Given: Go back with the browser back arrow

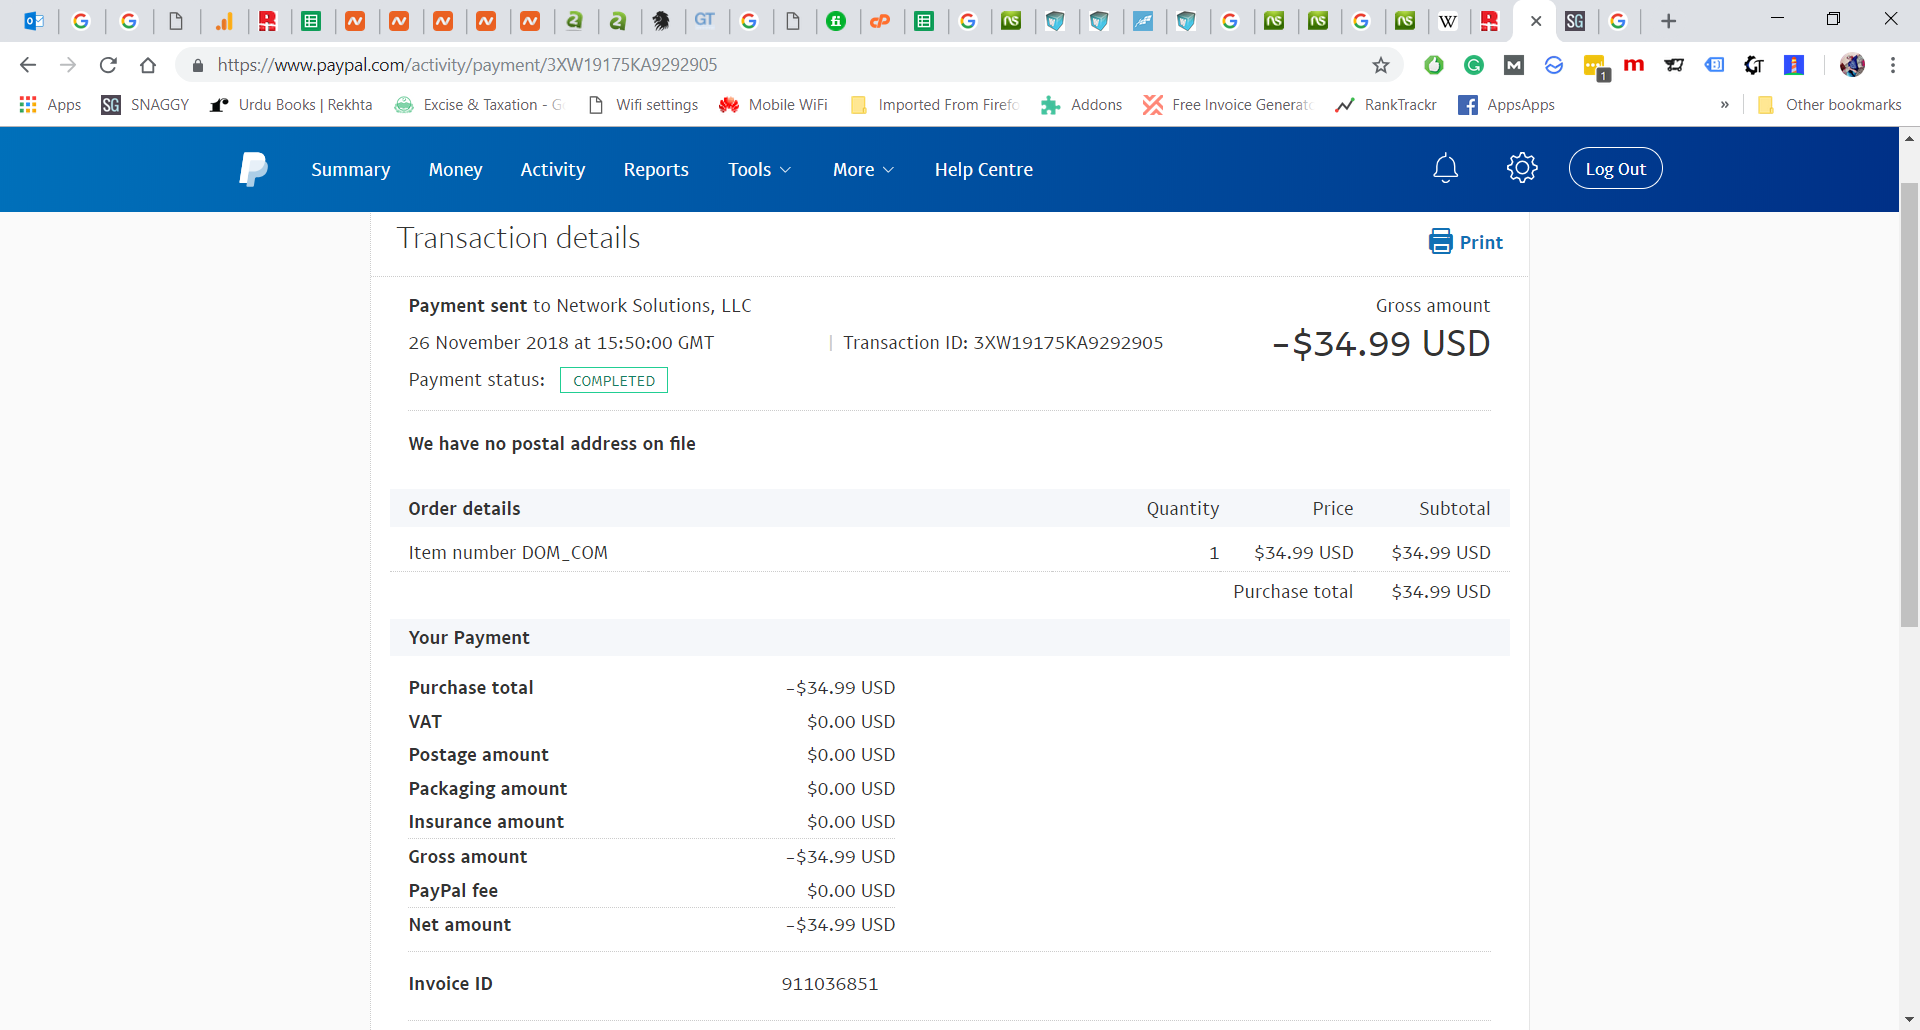Looking at the screenshot, I should (28, 65).
